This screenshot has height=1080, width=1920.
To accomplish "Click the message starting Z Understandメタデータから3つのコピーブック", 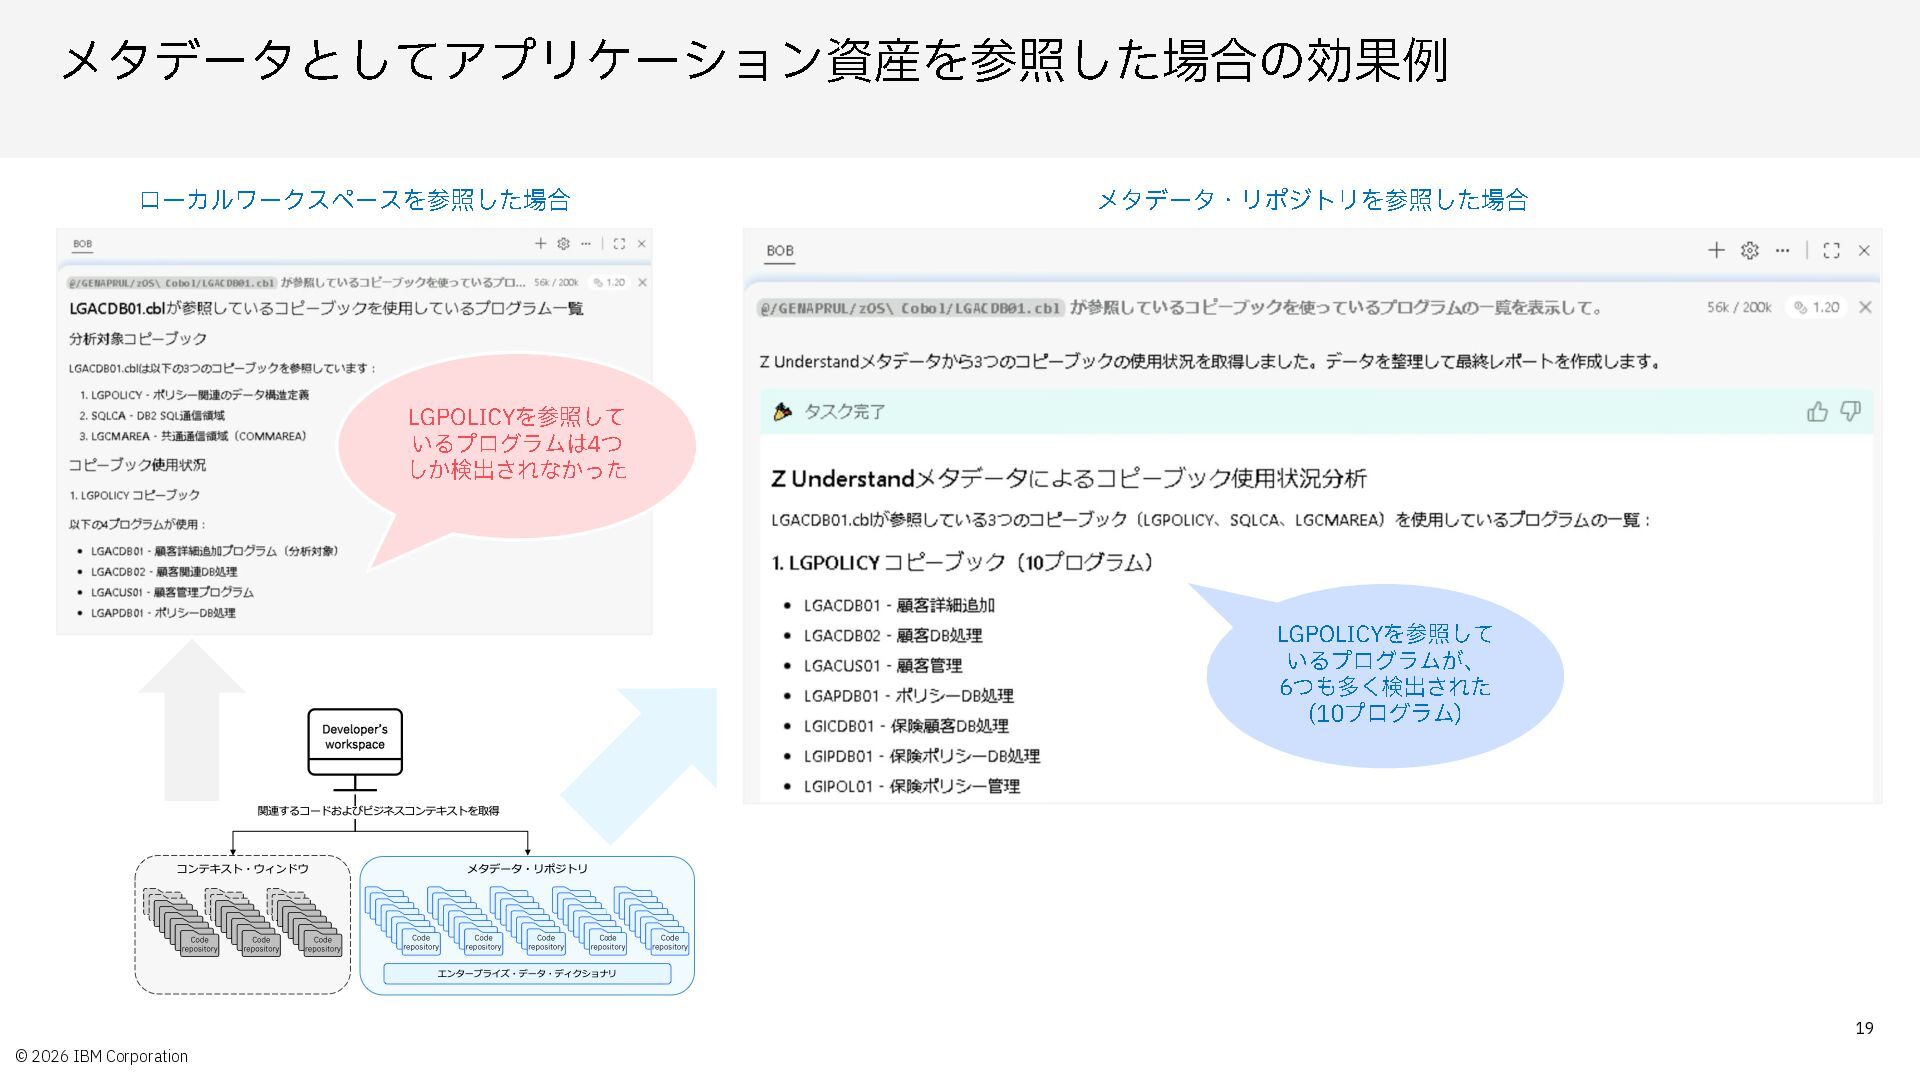I will coord(1210,362).
